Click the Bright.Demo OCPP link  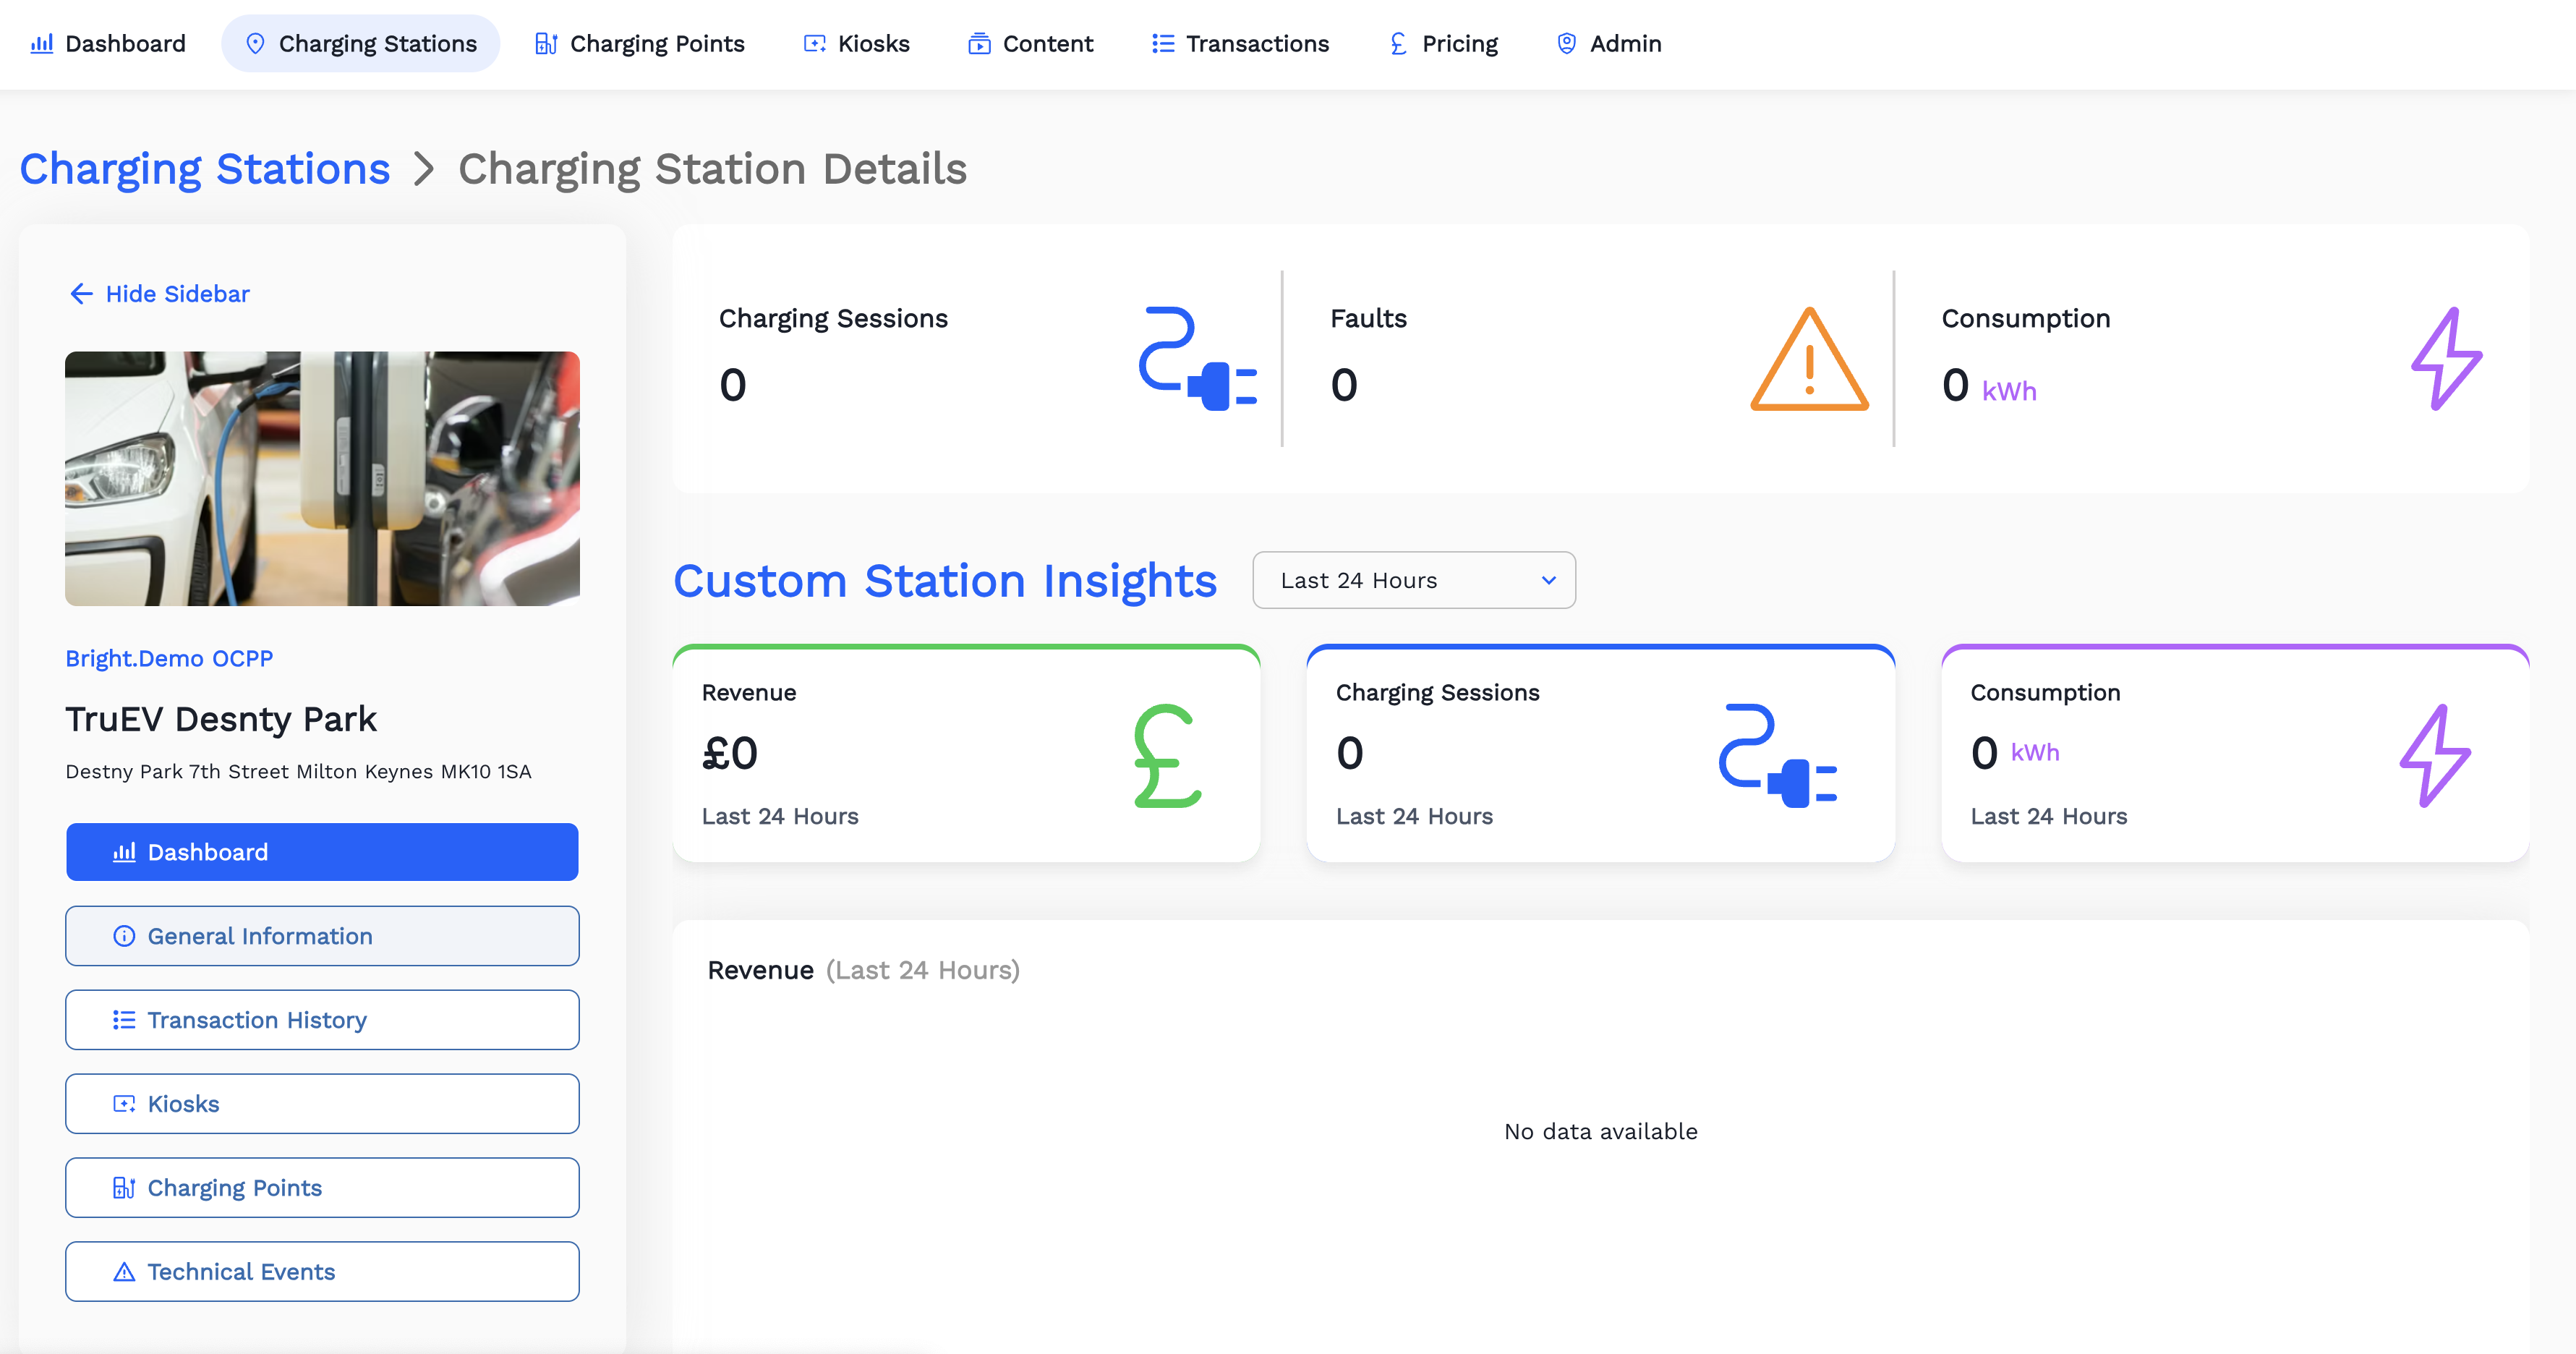(169, 658)
